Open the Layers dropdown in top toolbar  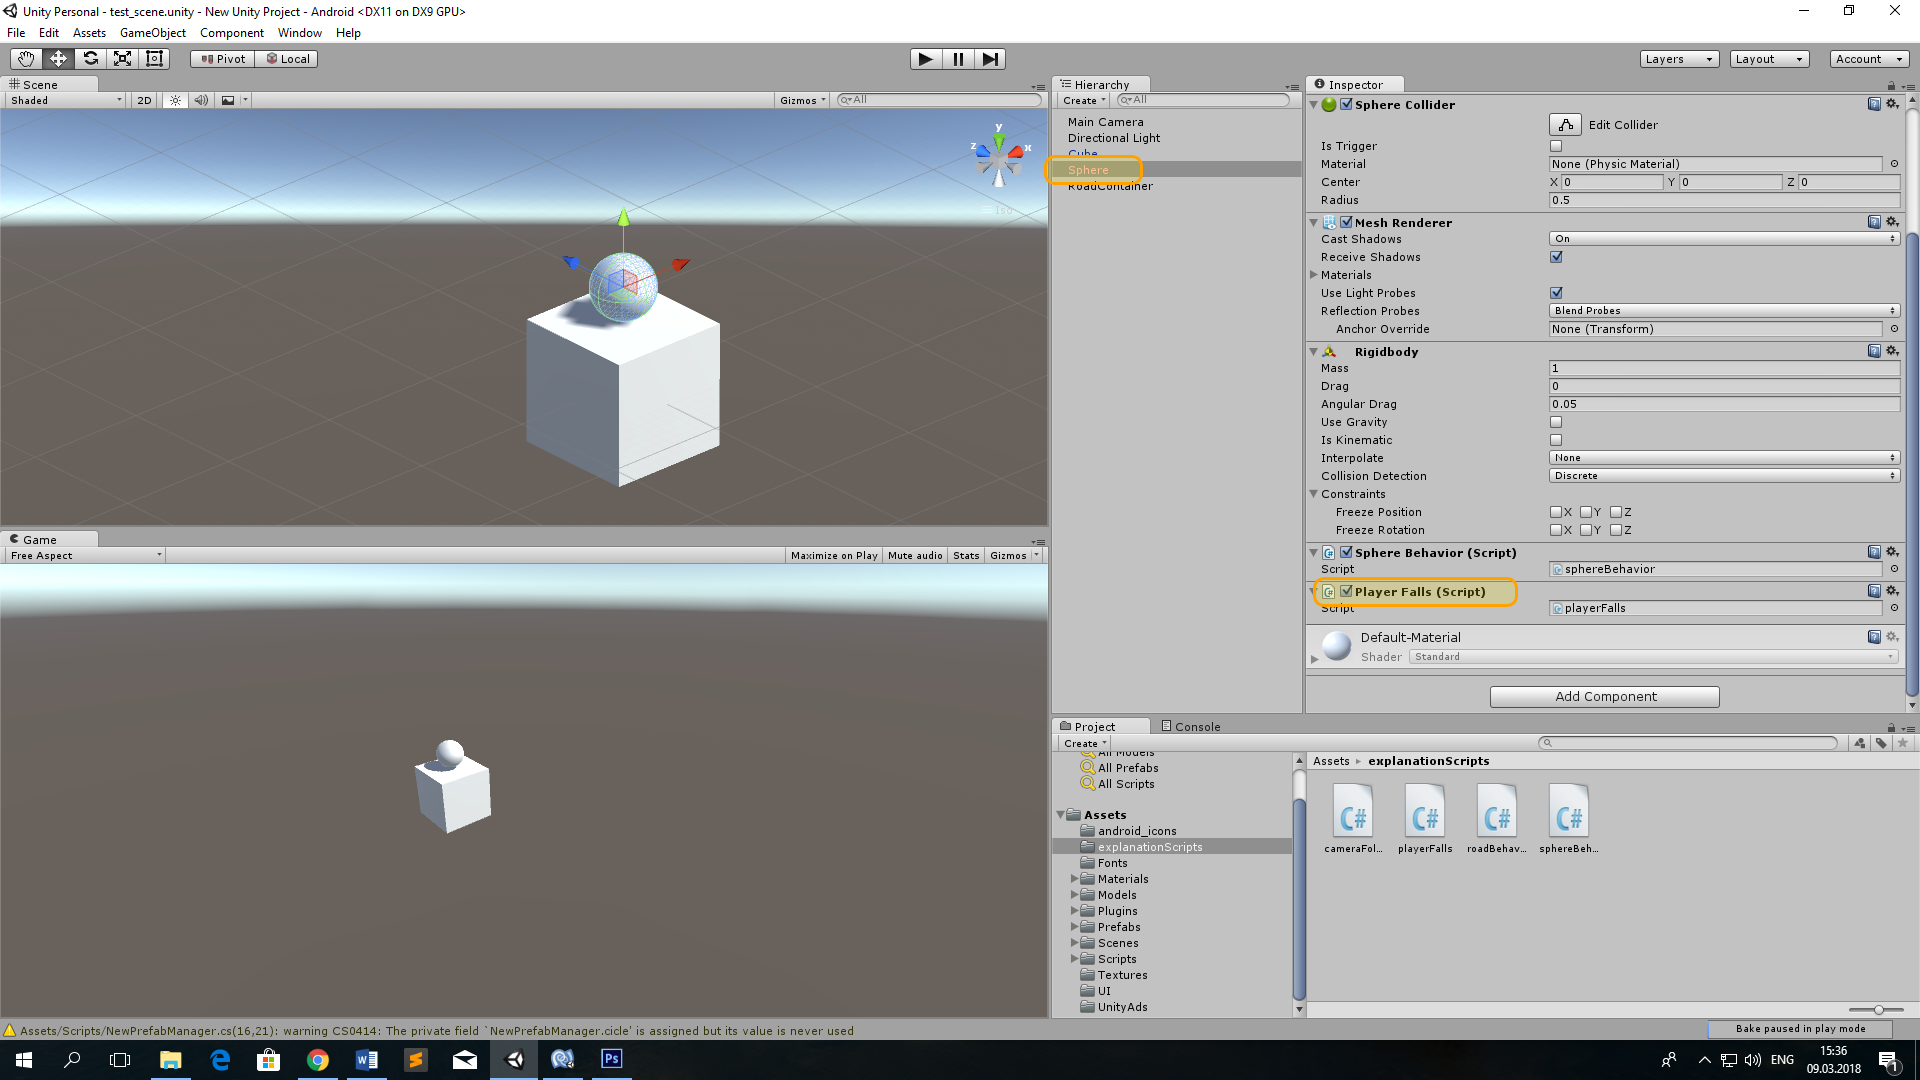[x=1679, y=58]
